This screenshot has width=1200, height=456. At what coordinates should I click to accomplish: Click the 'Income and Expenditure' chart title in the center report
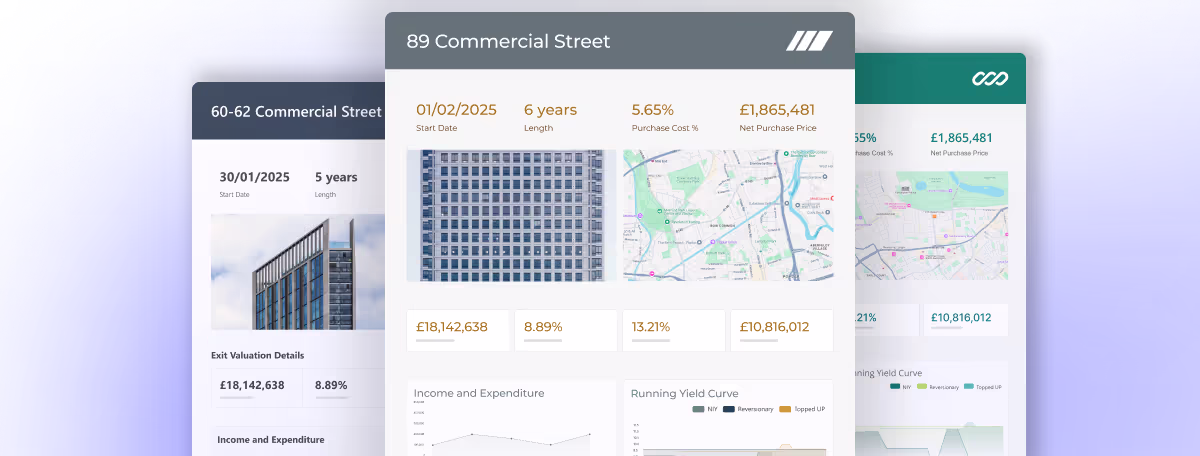pyautogui.click(x=479, y=393)
